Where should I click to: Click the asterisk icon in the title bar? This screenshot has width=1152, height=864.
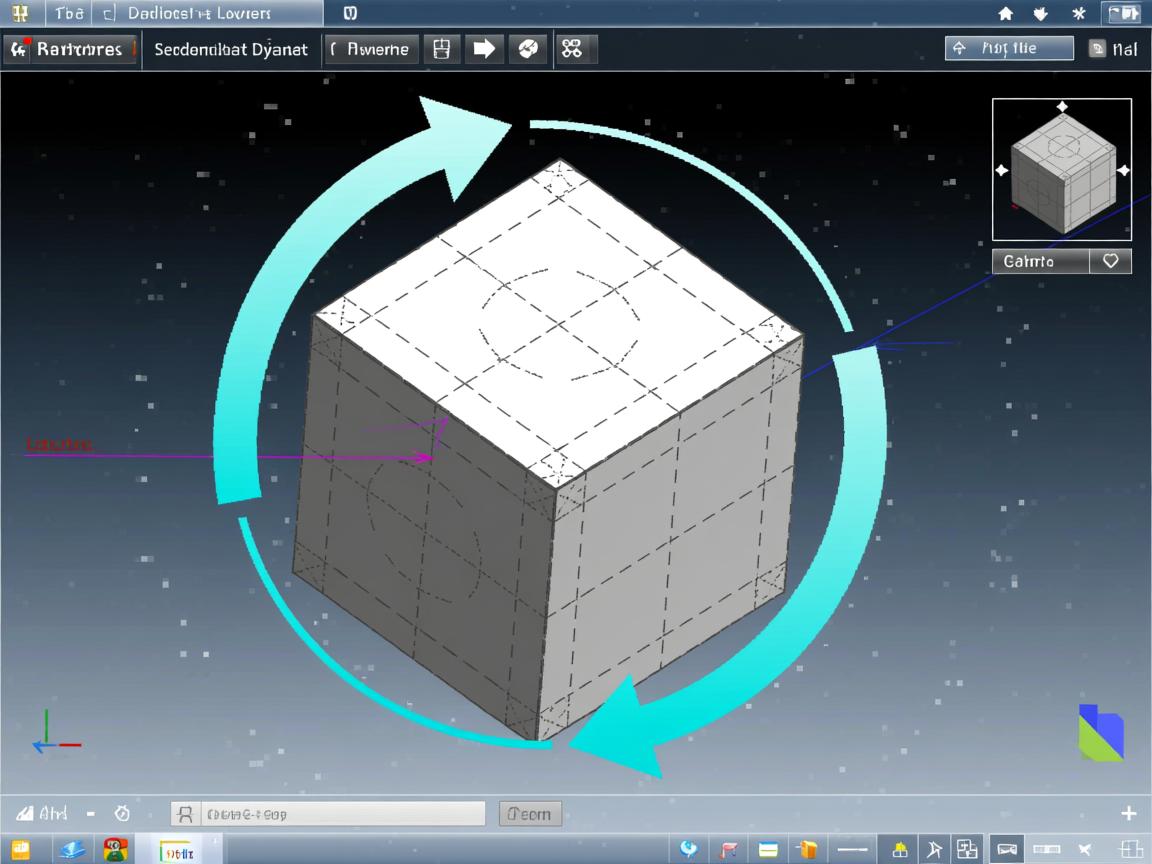tap(1078, 14)
